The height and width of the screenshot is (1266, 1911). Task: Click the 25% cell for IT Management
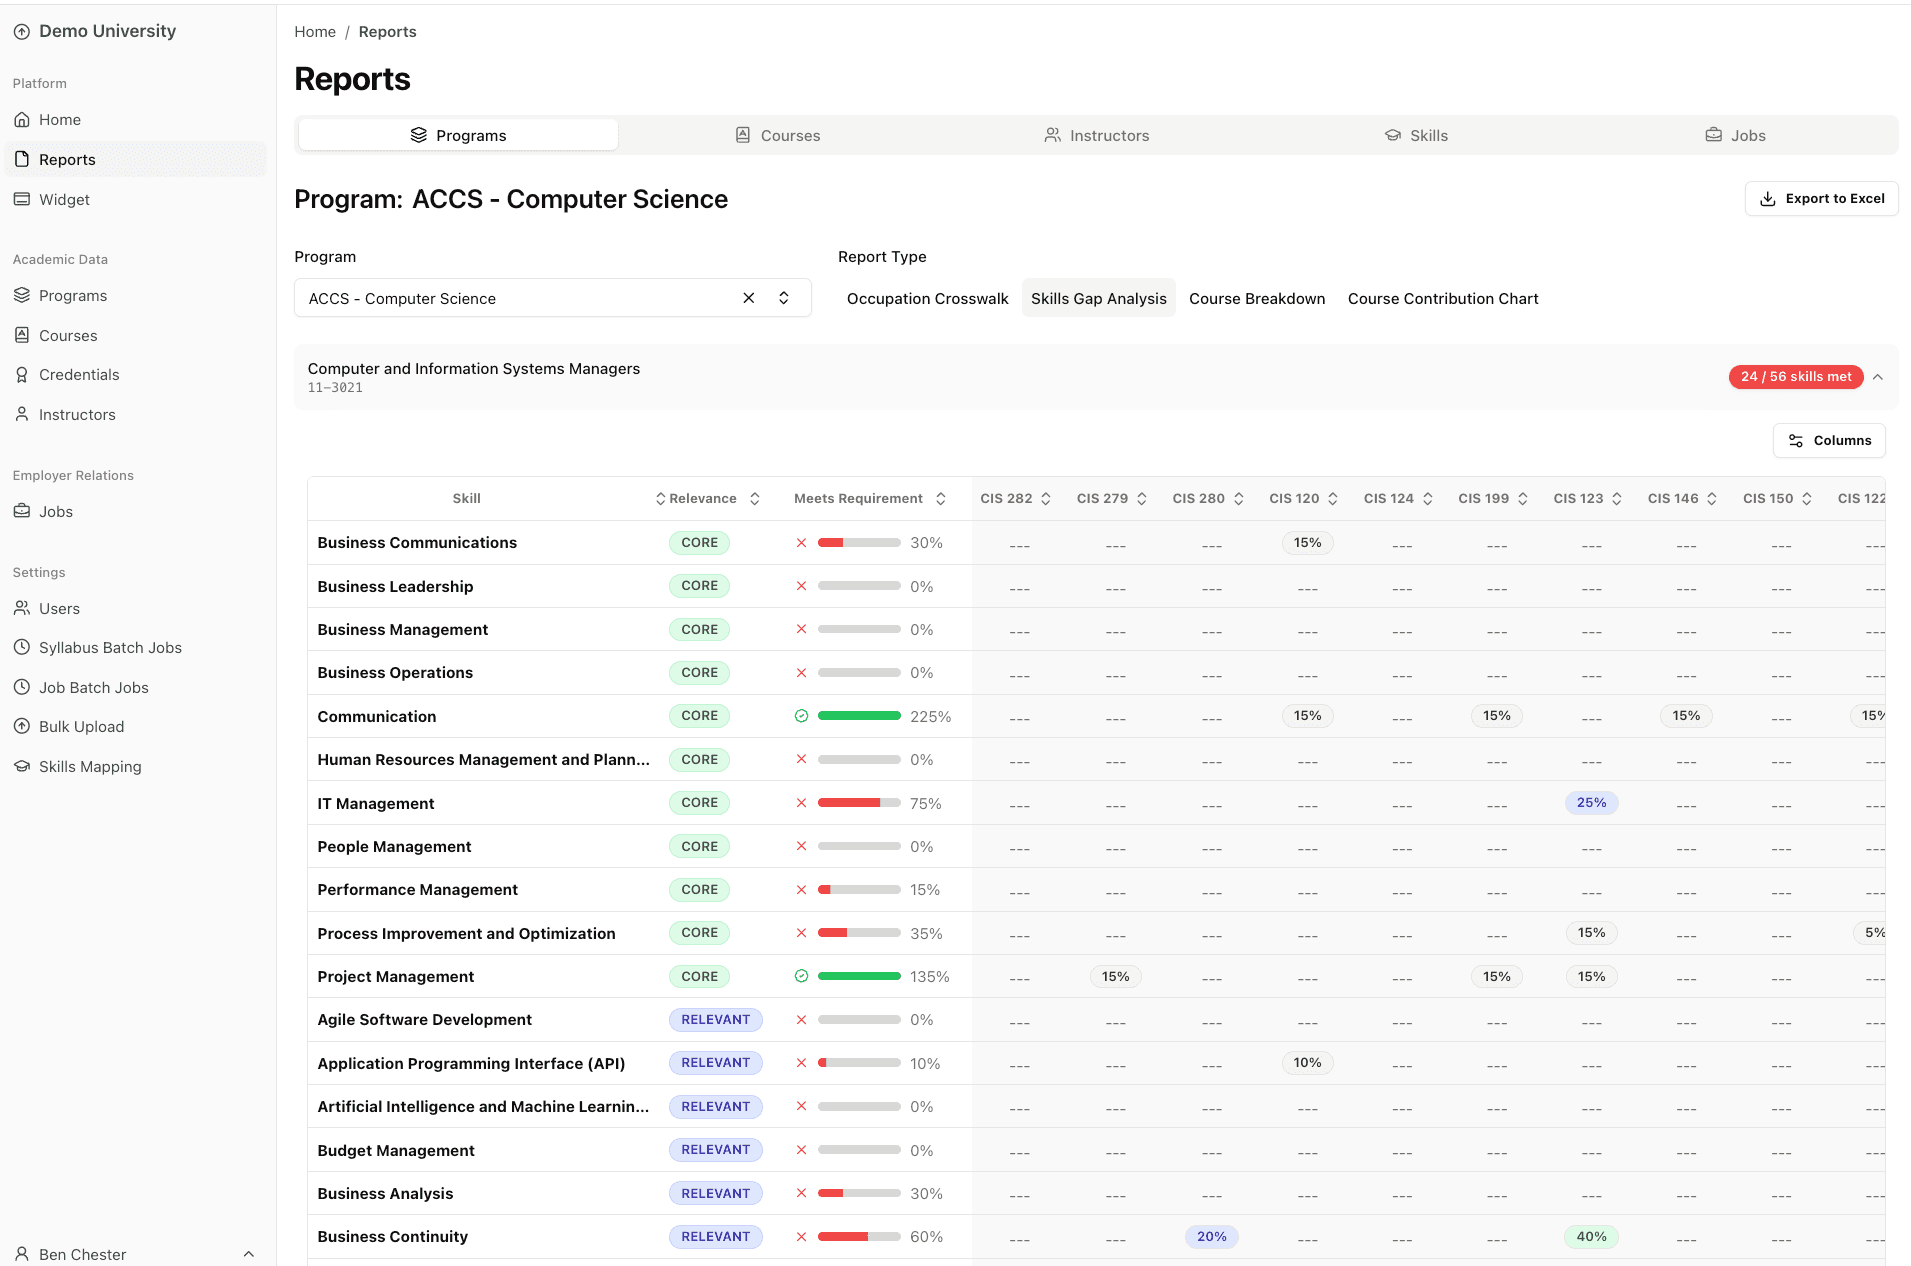[x=1591, y=803]
